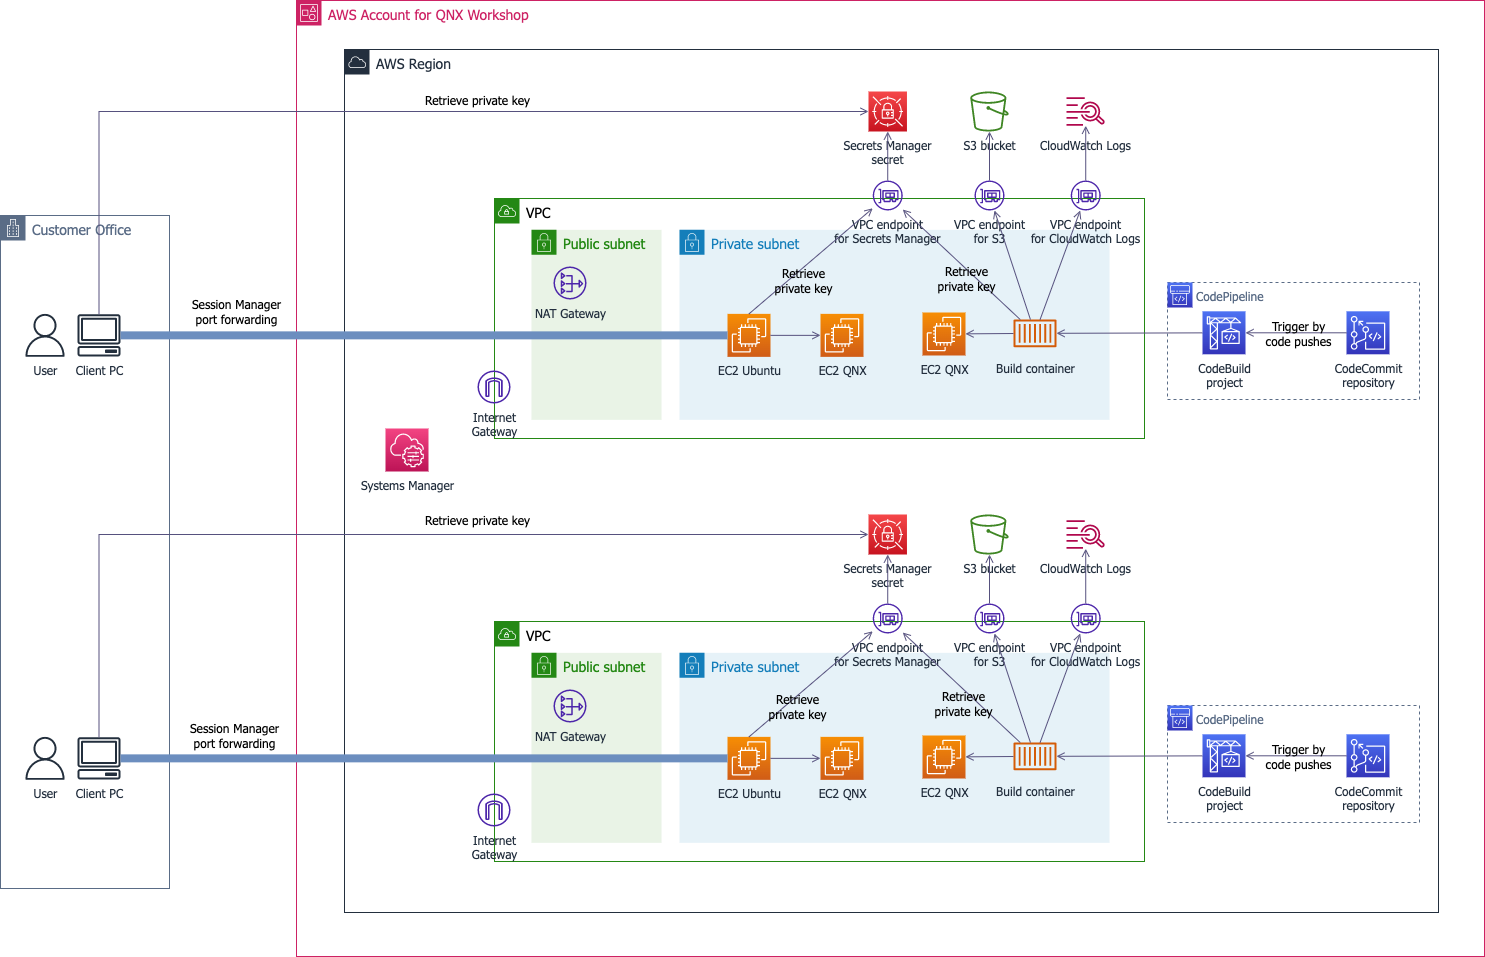
Task: Click lower EC2 QNX icon next to EC2 Ubuntu
Action: coord(842,758)
